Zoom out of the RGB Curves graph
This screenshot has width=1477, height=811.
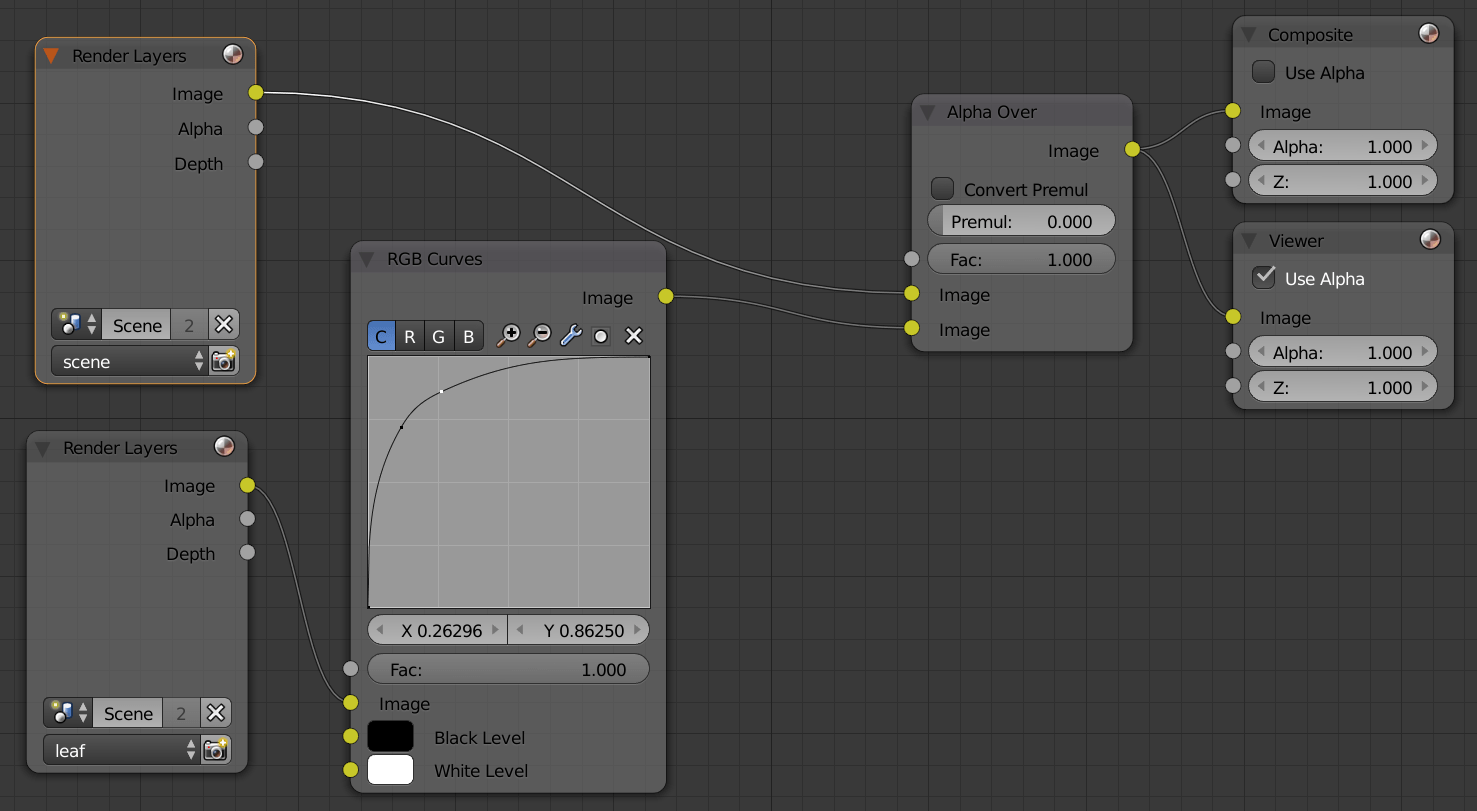[x=538, y=335]
